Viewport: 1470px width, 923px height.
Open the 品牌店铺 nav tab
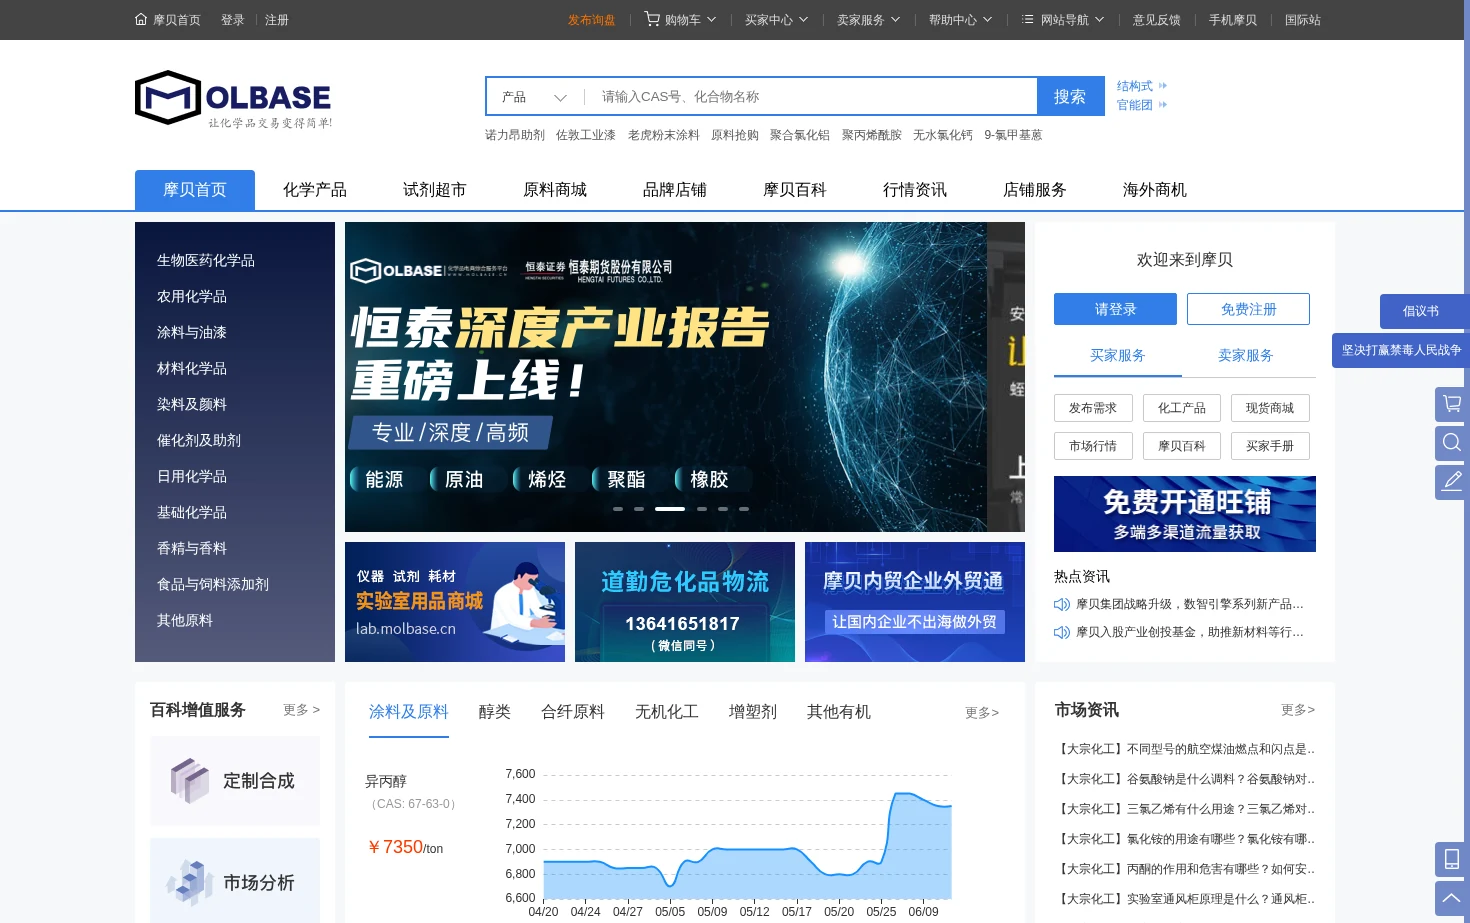pyautogui.click(x=675, y=190)
